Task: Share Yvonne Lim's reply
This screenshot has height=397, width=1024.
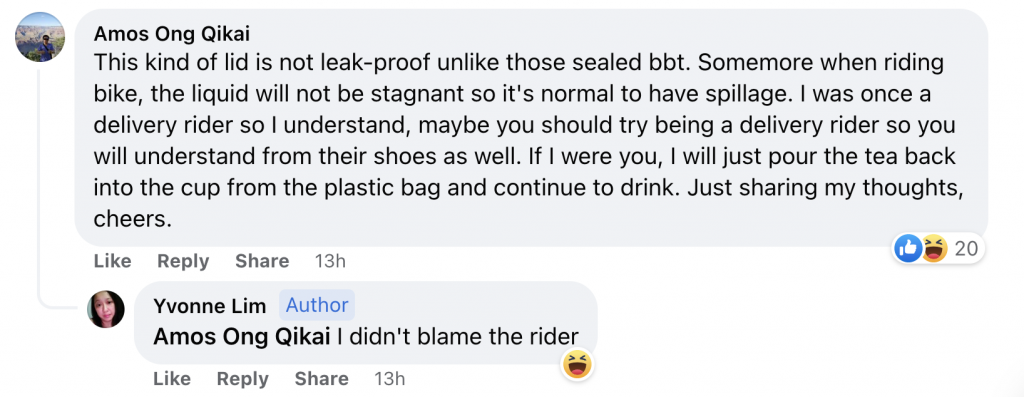Action: click(x=321, y=379)
